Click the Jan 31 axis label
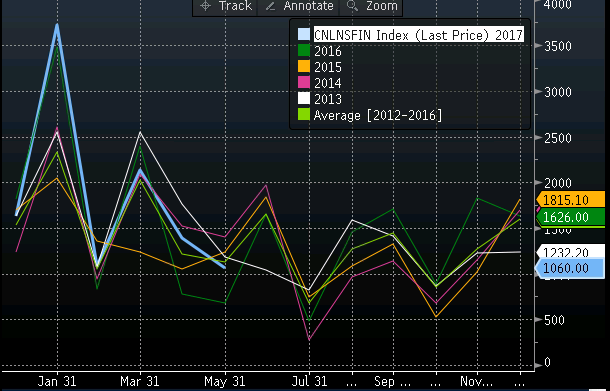The width and height of the screenshot is (610, 391). point(57,382)
